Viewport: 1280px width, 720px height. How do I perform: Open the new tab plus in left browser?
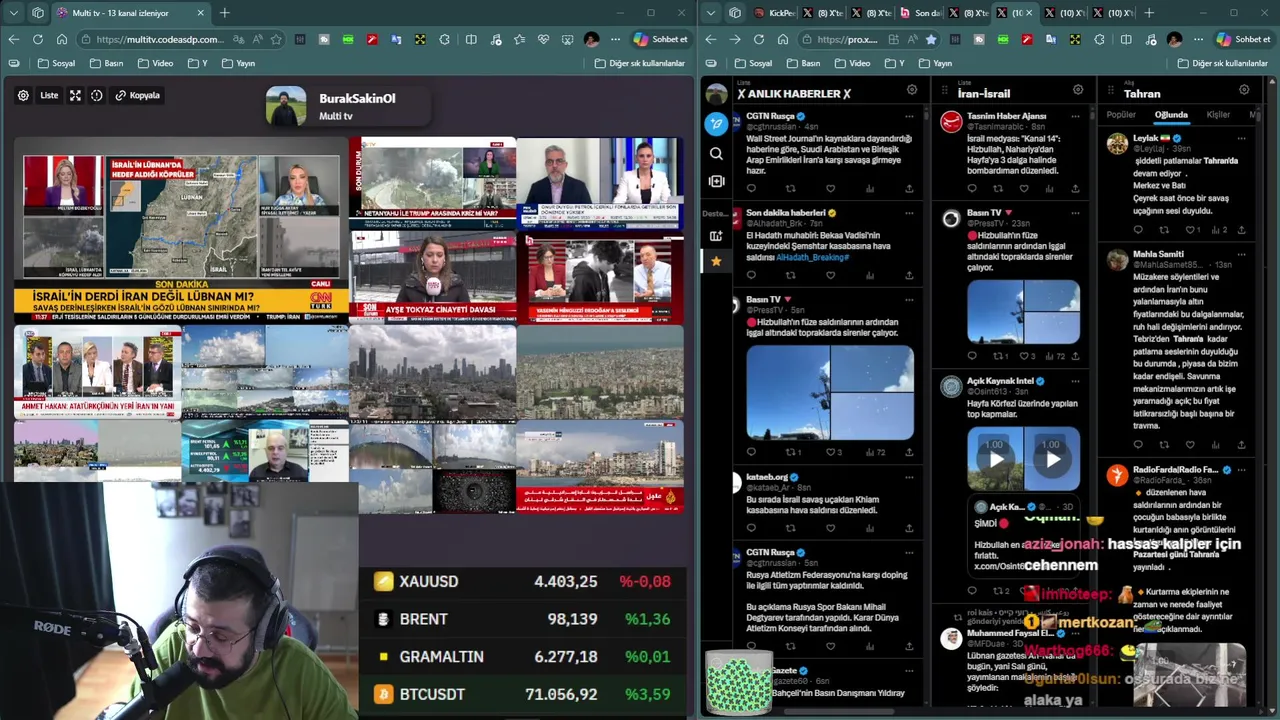click(225, 13)
